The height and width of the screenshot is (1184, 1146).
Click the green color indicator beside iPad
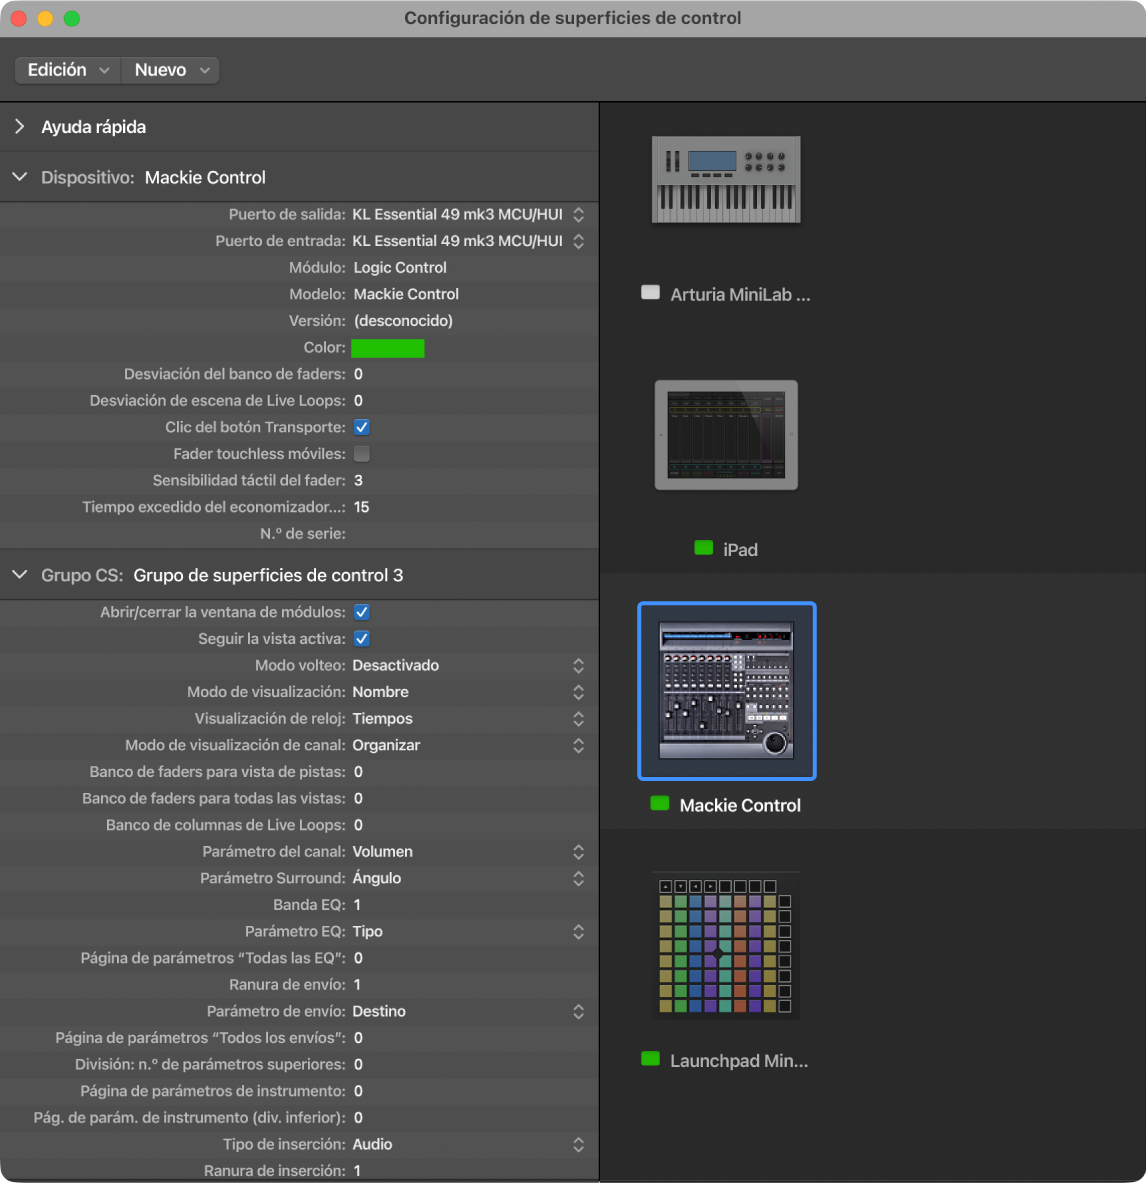704,548
